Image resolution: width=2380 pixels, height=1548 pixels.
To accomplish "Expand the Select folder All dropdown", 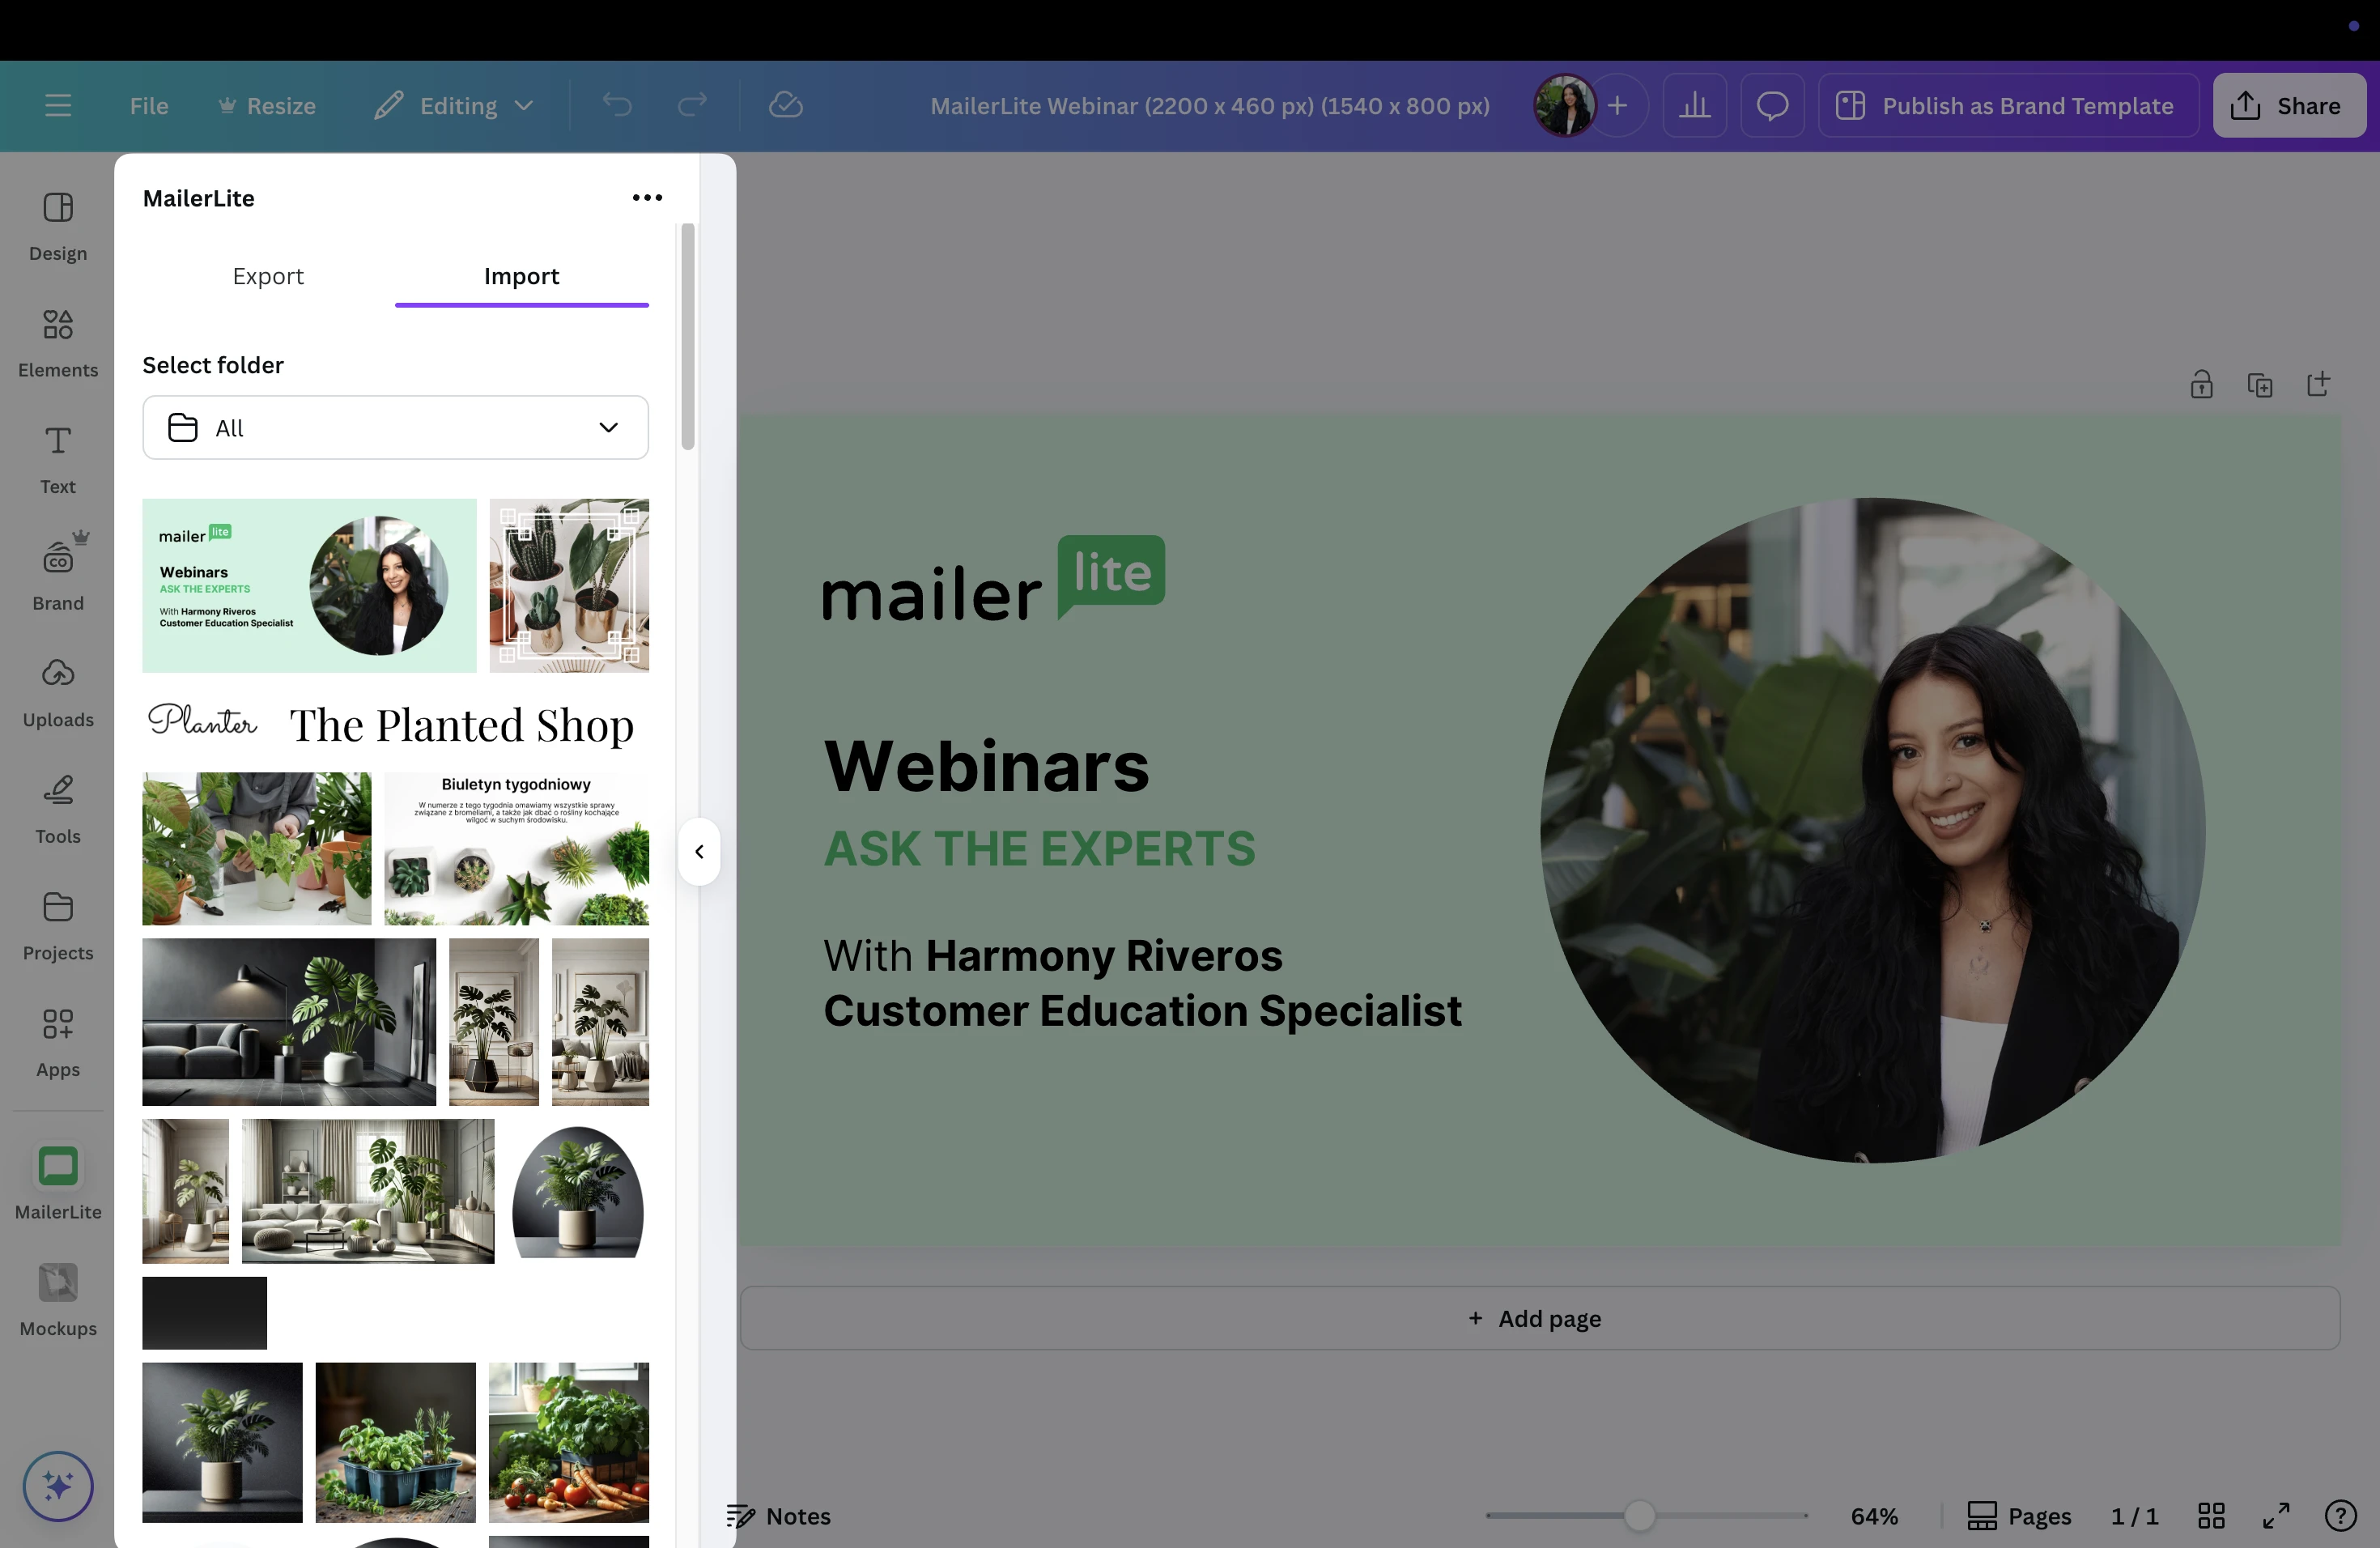I will [395, 428].
